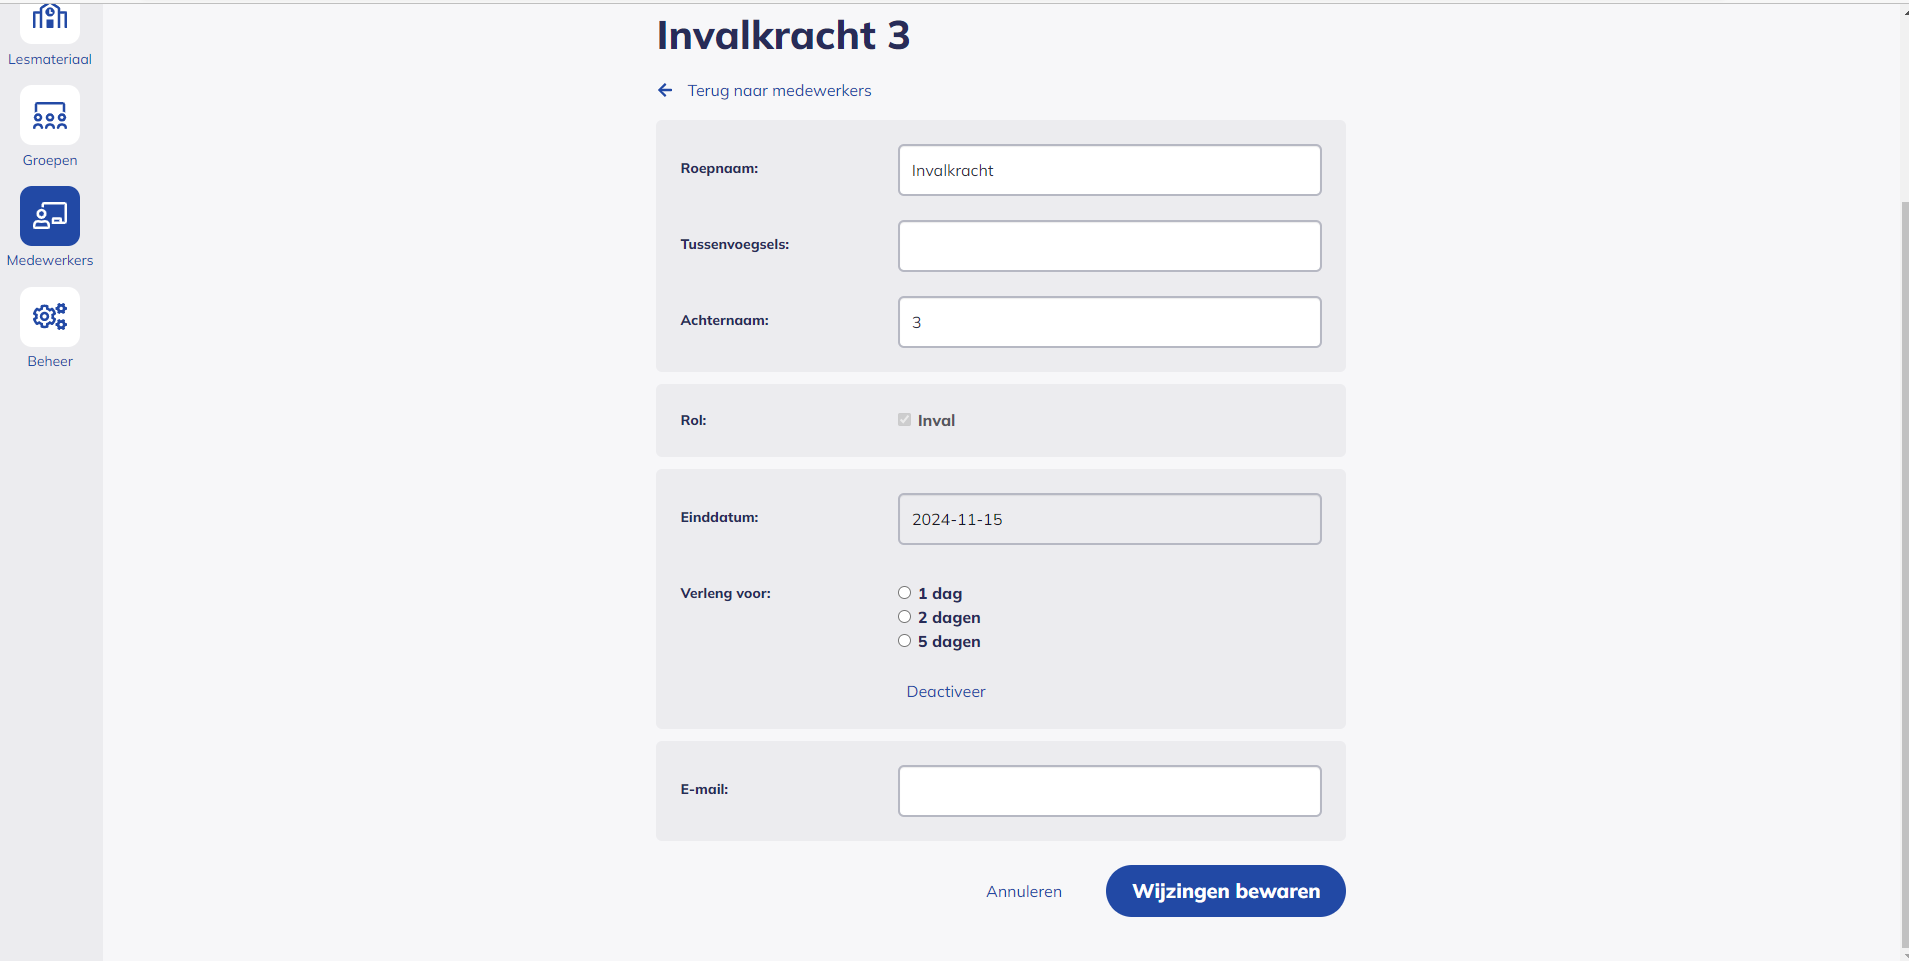Open the Groepen sidebar icon
Screen dimensions: 1909x961
click(50, 116)
